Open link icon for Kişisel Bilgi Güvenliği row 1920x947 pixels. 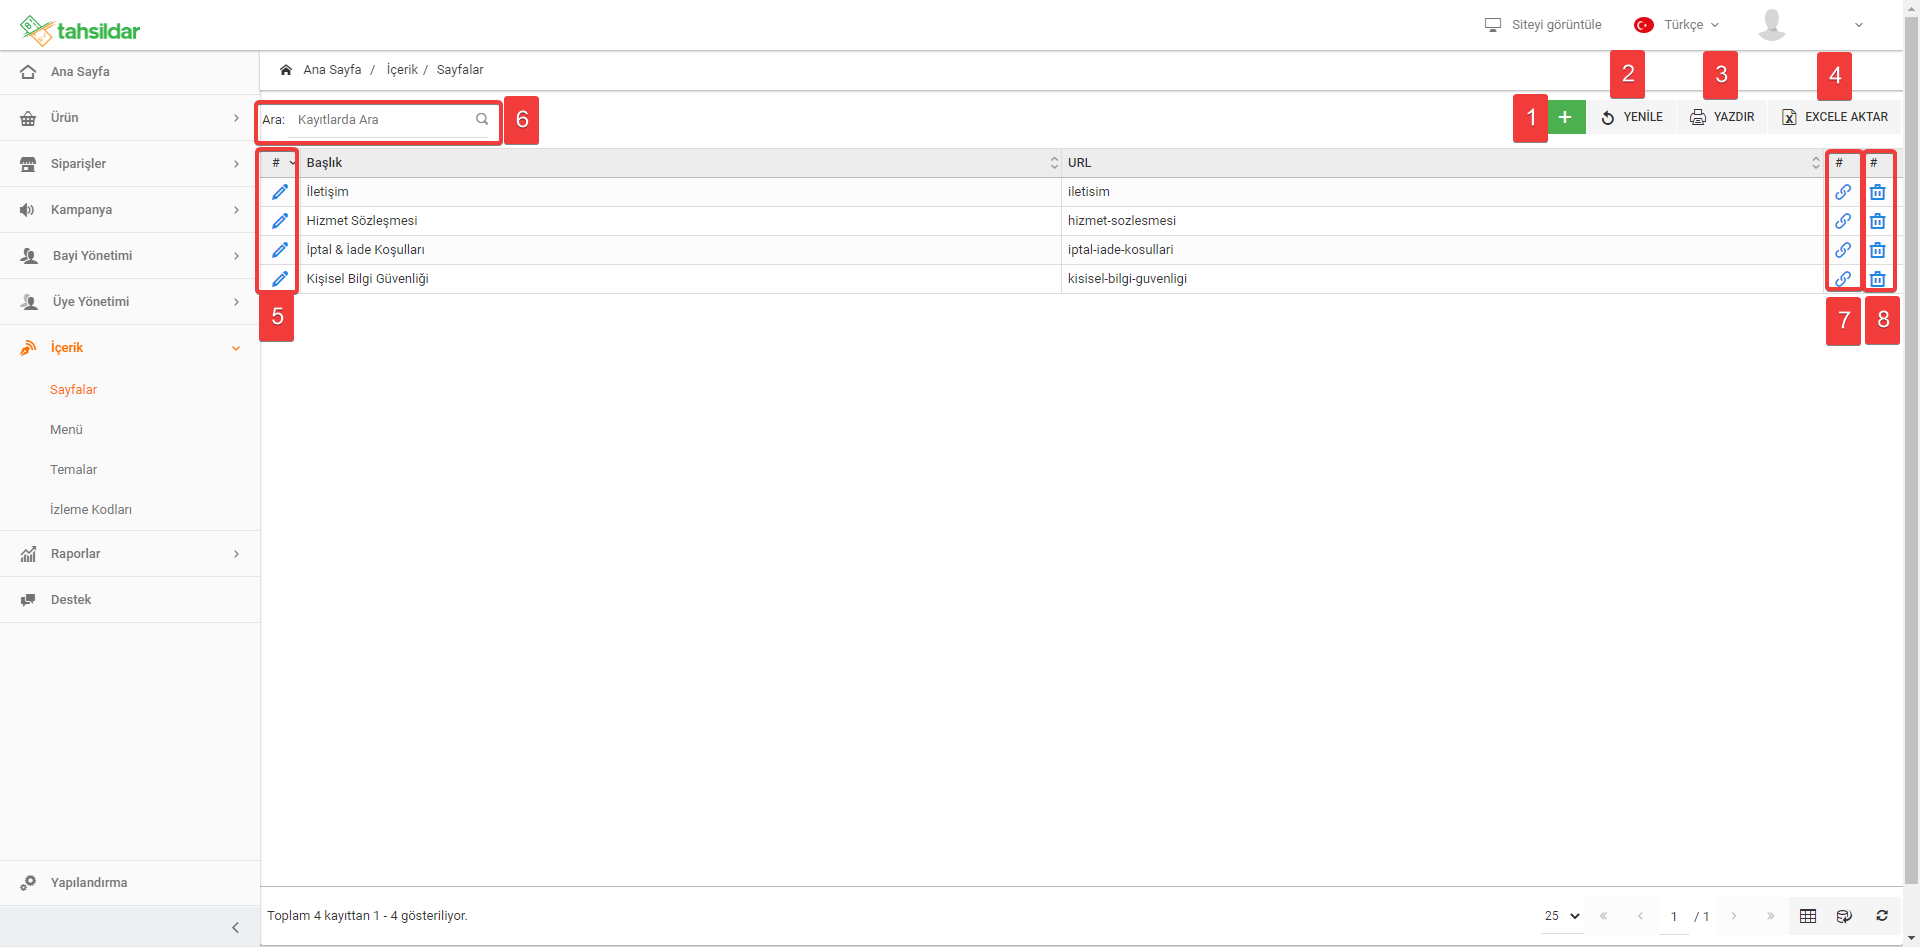pos(1843,279)
